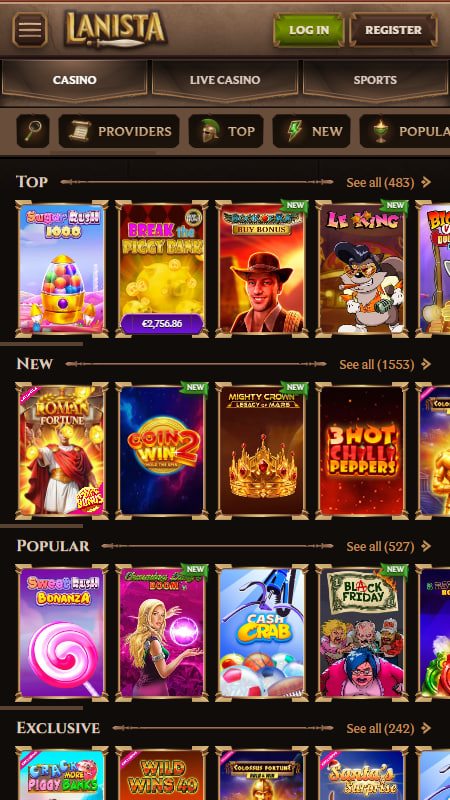This screenshot has height=800, width=450.
Task: Select Top filter with helmet icon
Action: click(226, 131)
